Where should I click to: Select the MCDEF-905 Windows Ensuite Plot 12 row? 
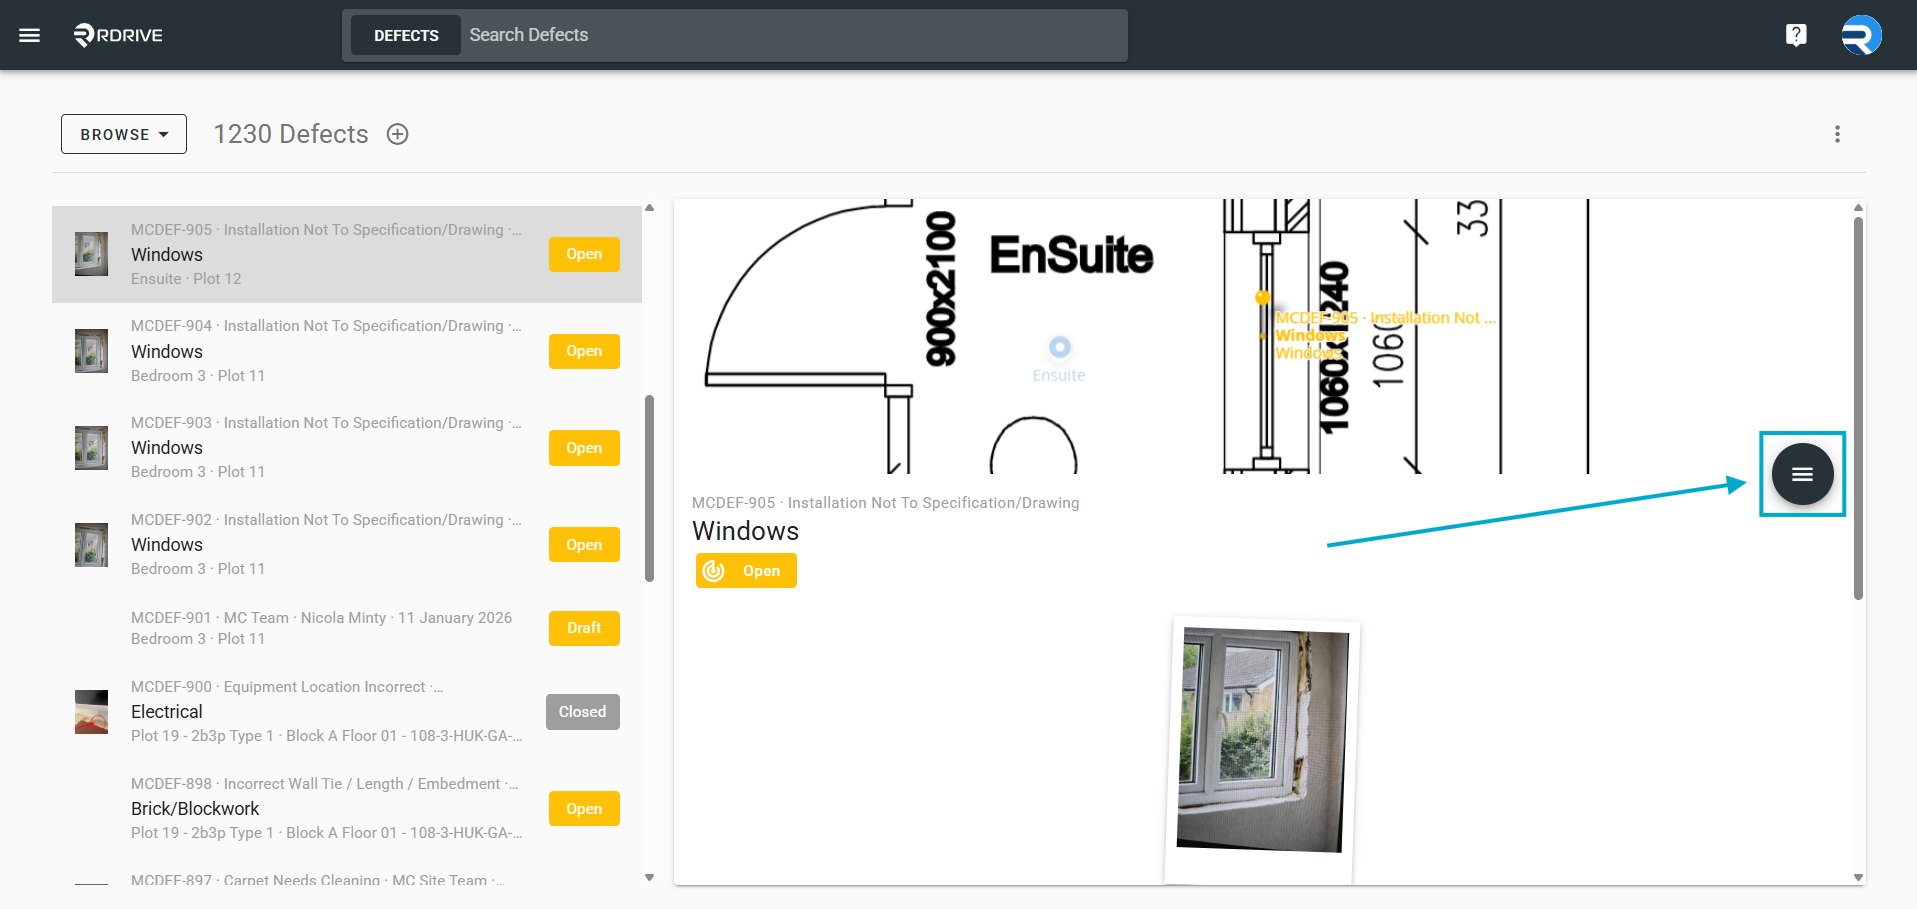click(347, 254)
